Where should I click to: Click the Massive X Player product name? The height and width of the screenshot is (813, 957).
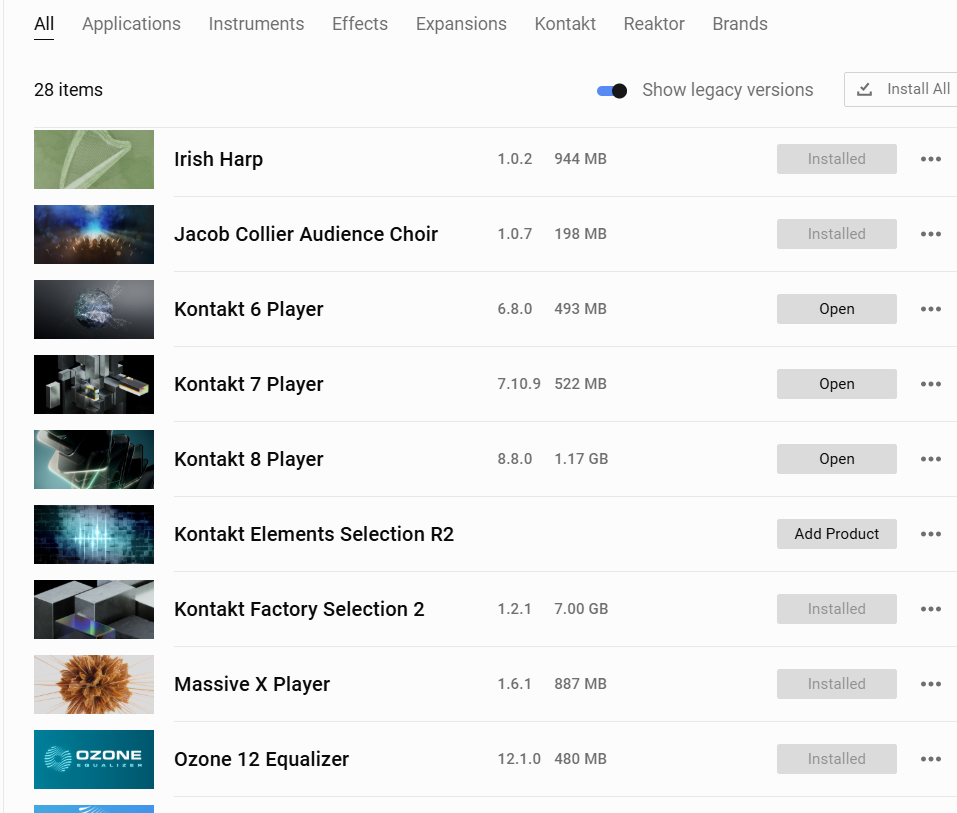252,685
